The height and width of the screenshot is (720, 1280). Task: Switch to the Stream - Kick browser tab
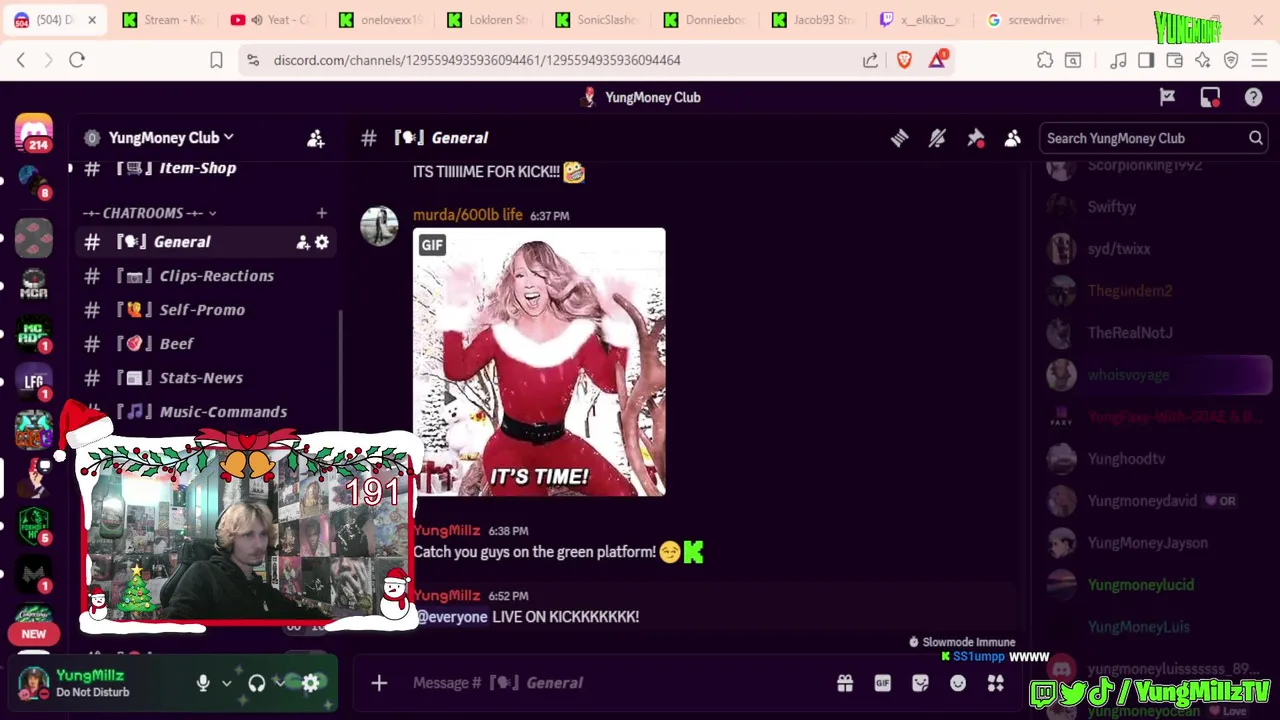point(164,20)
